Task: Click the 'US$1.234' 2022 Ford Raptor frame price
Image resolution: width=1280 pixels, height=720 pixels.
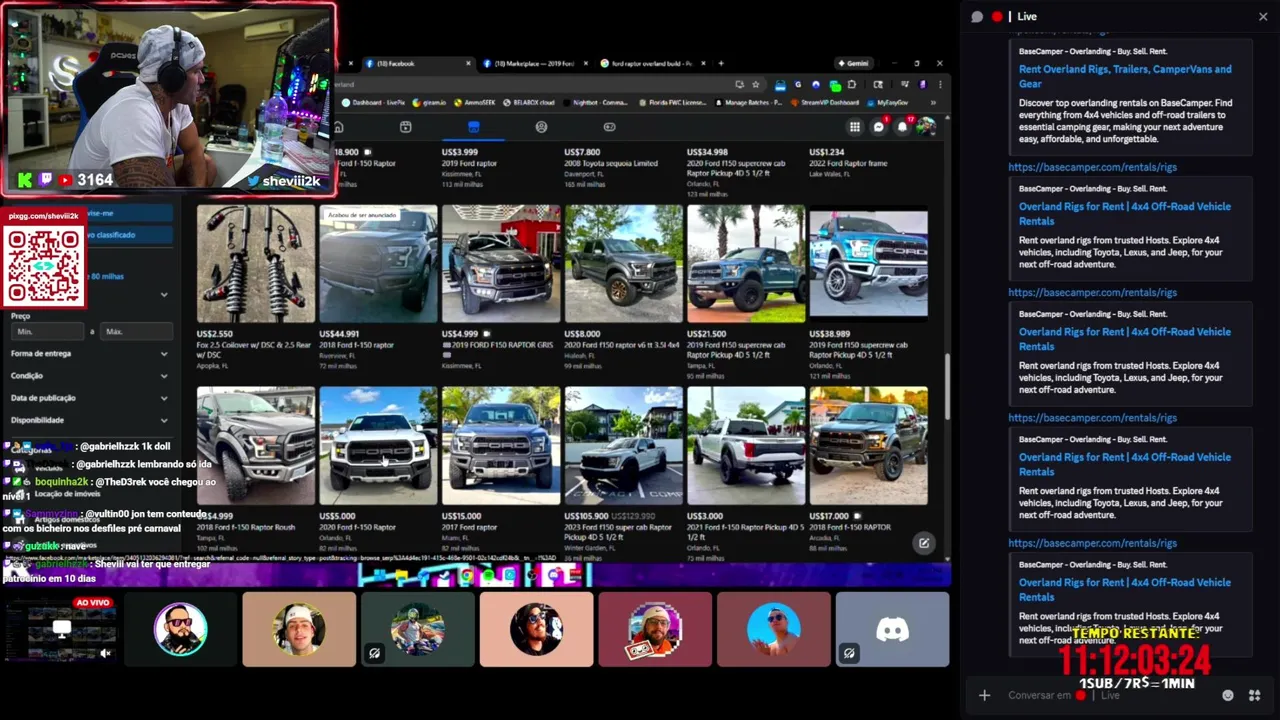Action: [x=827, y=152]
